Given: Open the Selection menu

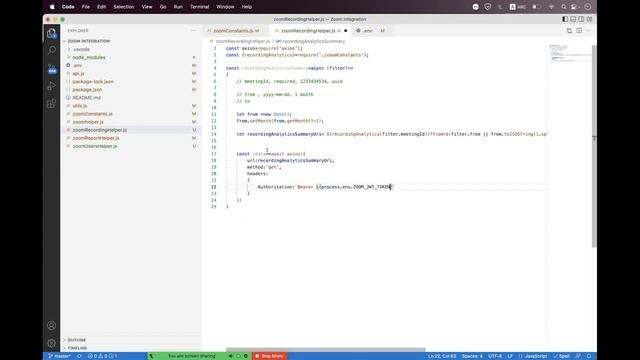Looking at the screenshot, I should (124, 7).
